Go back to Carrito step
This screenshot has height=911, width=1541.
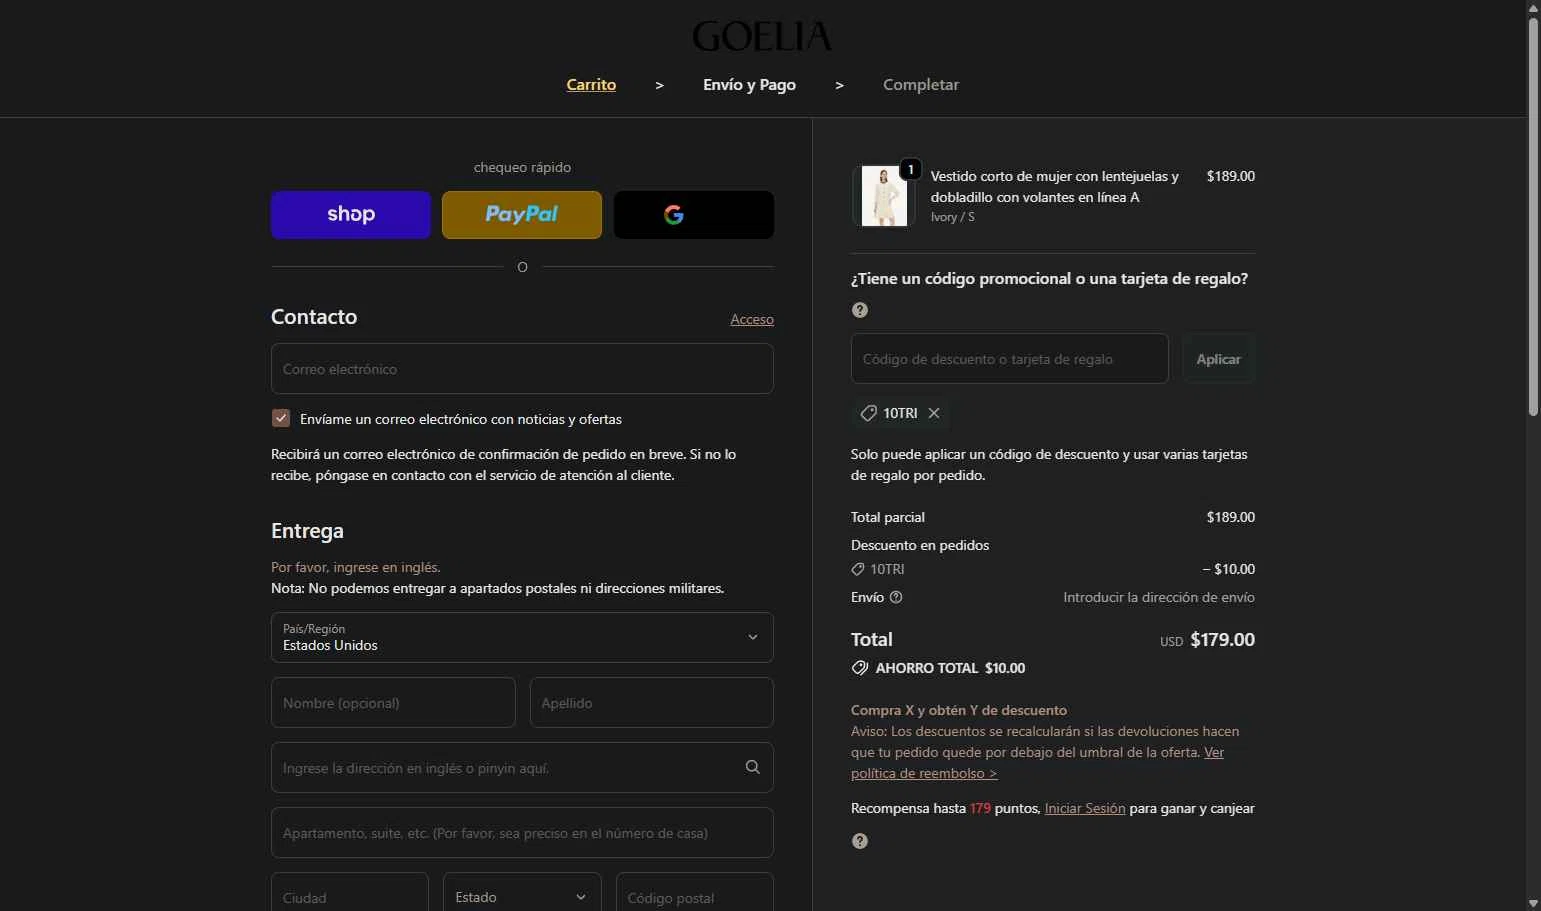[591, 85]
